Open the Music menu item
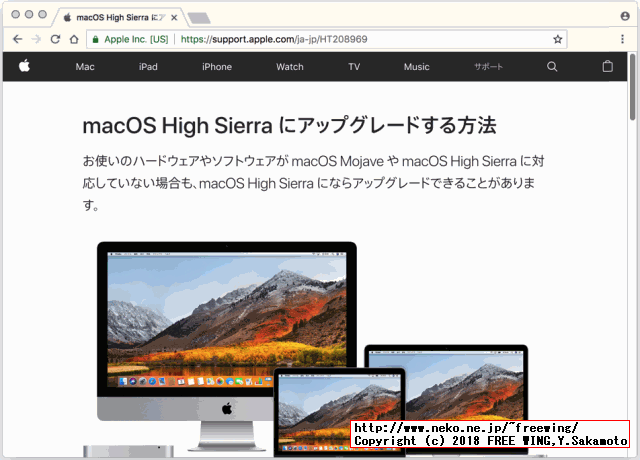 point(416,67)
